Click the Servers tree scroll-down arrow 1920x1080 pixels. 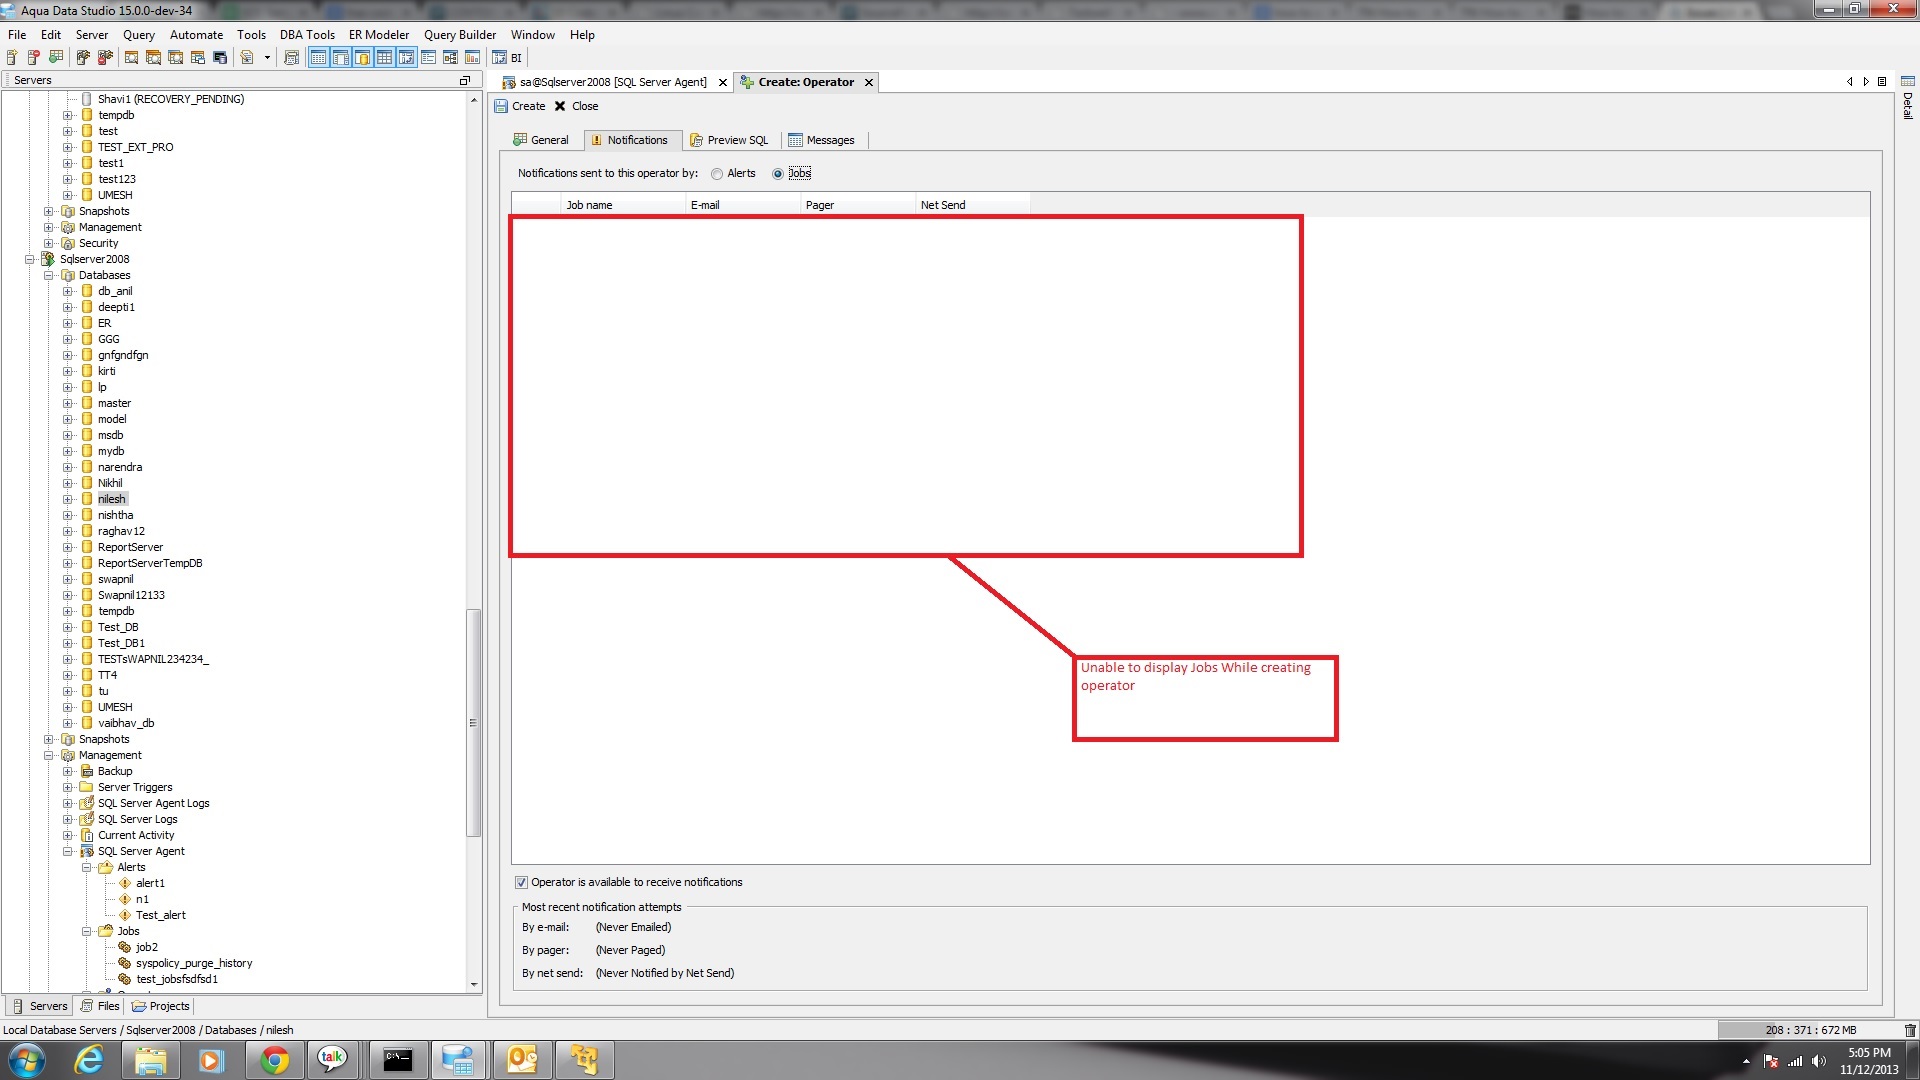(x=474, y=985)
